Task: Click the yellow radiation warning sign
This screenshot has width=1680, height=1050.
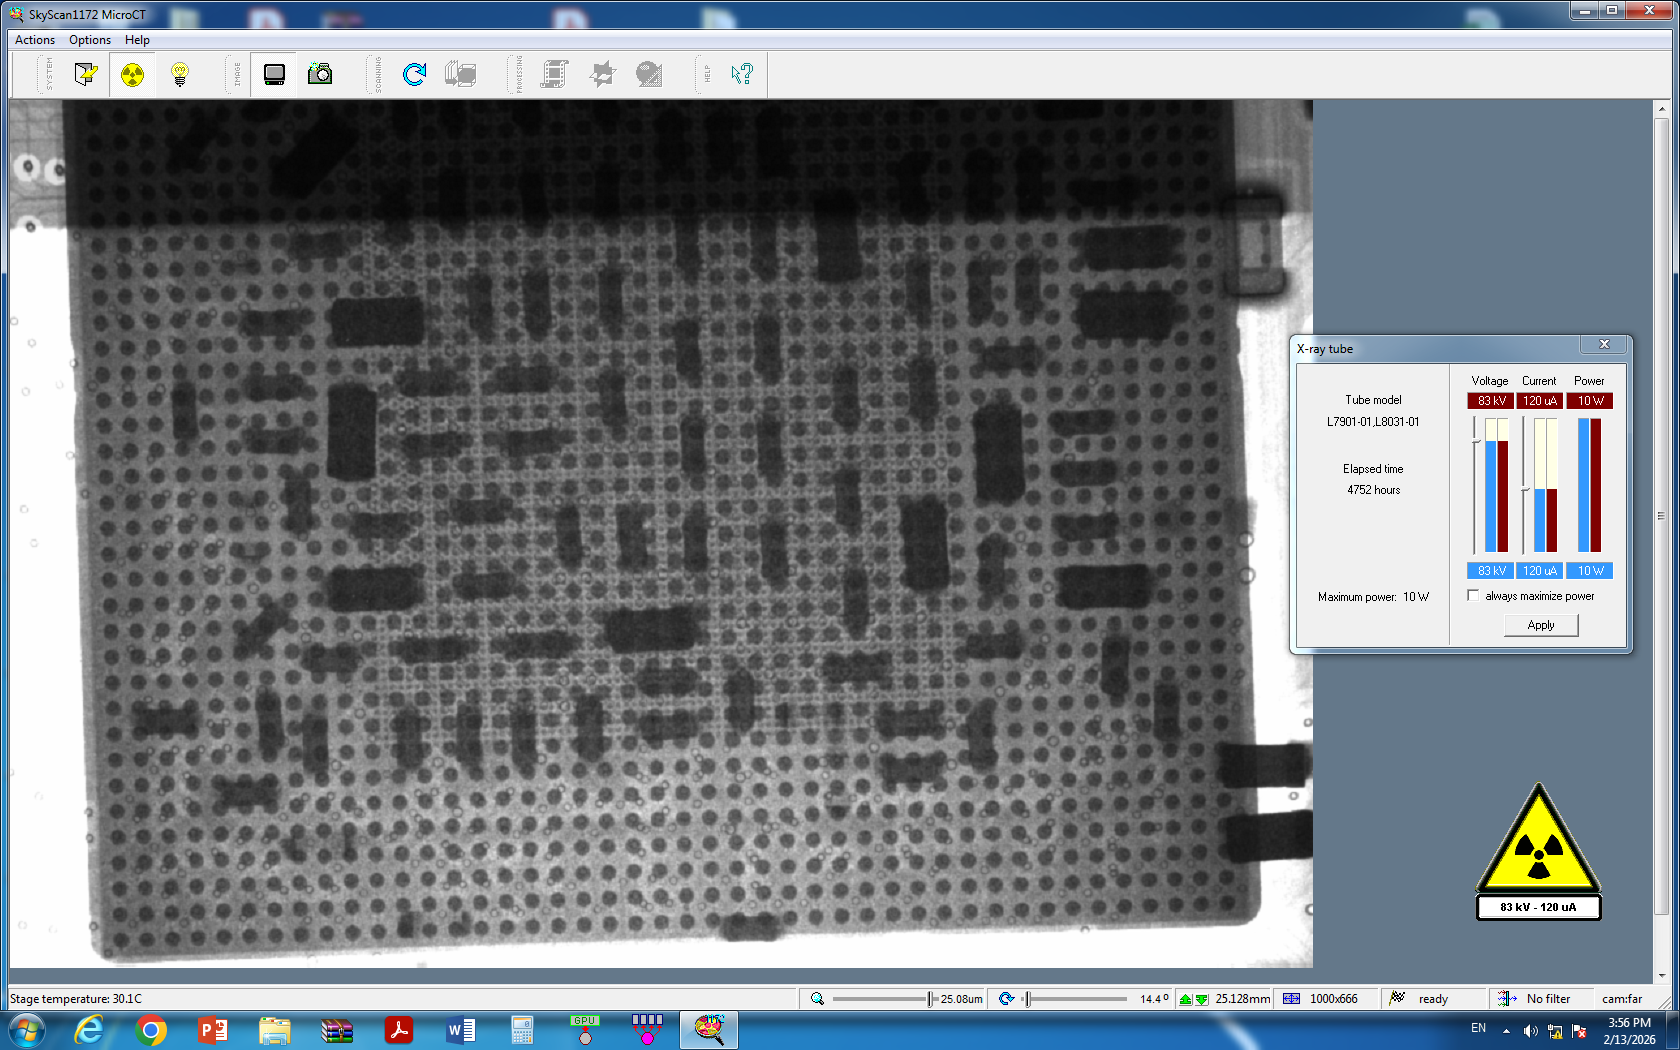Action: (1538, 842)
